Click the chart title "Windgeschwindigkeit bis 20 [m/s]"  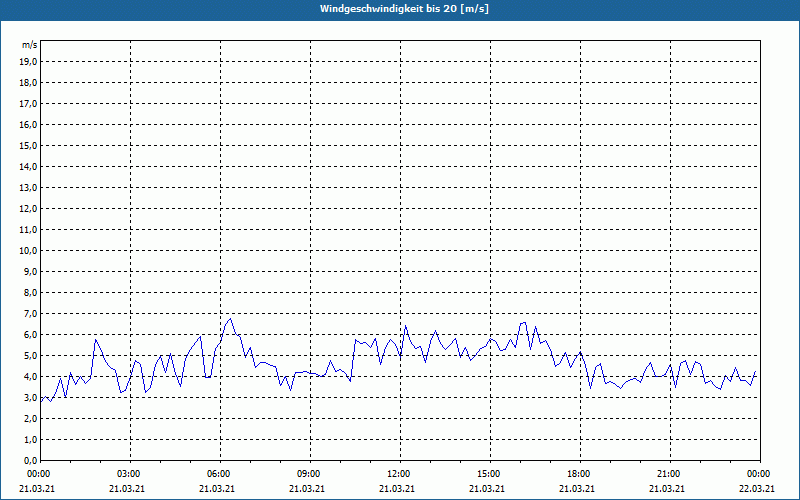[404, 9]
